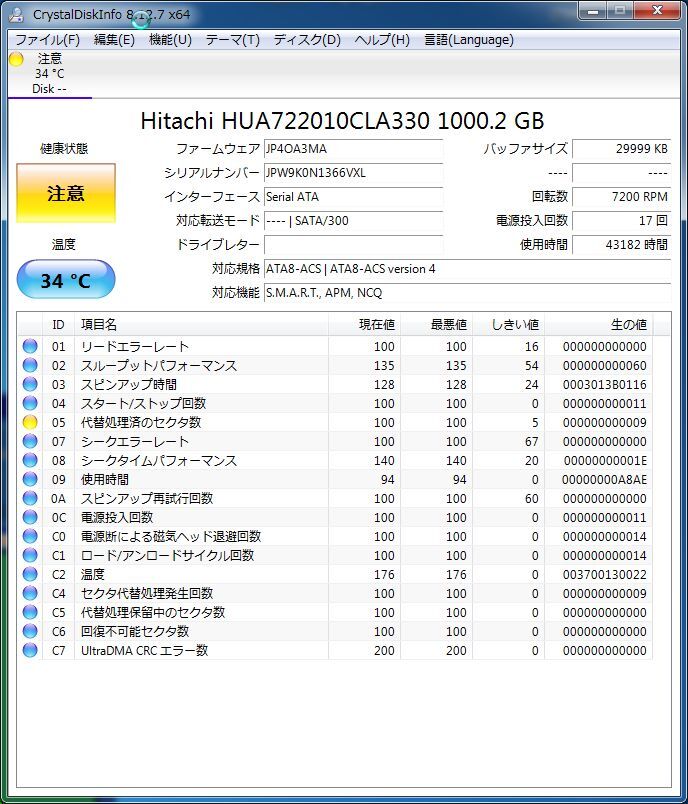Select the 注意 34 °C disk tab
This screenshot has height=804, width=688.
[x=50, y=74]
